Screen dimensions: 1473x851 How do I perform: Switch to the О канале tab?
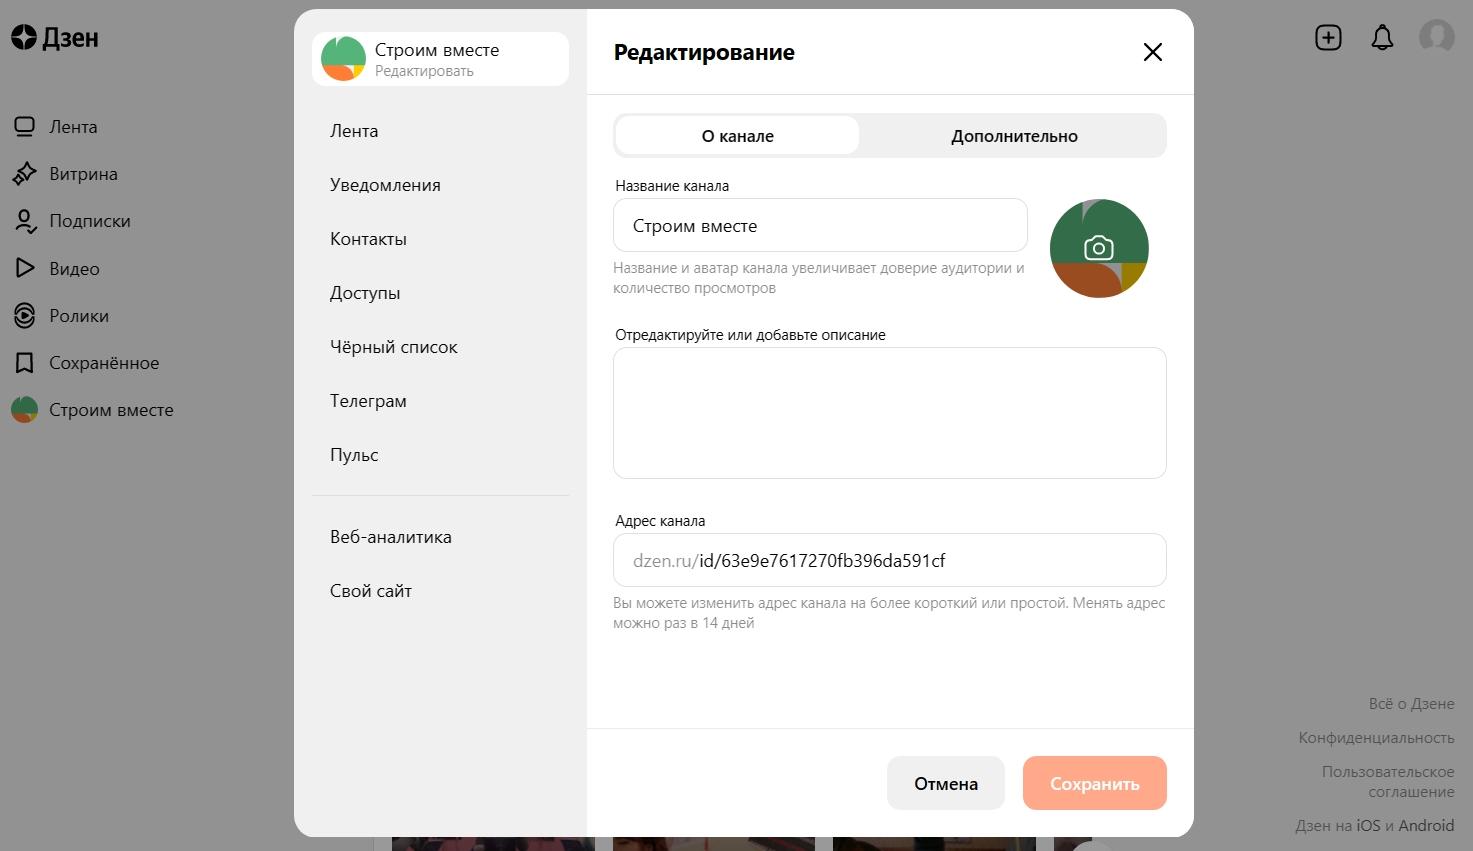pos(737,136)
